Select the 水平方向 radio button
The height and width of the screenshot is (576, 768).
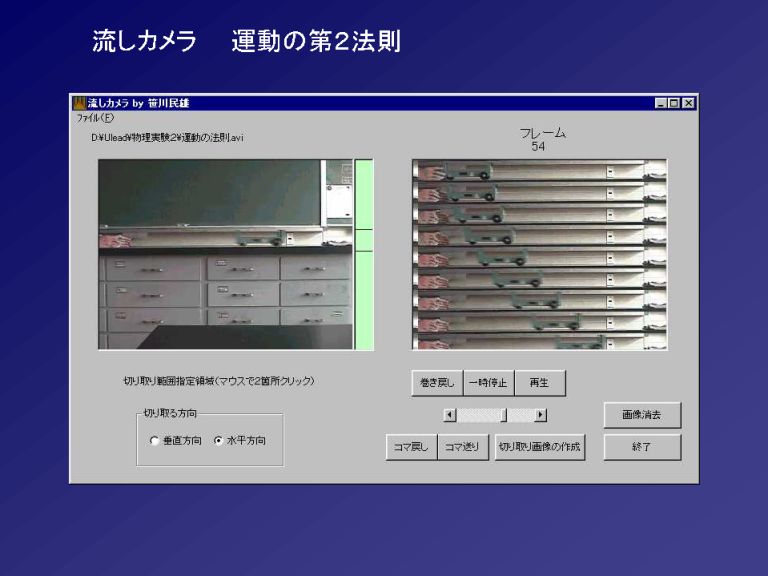tap(218, 440)
